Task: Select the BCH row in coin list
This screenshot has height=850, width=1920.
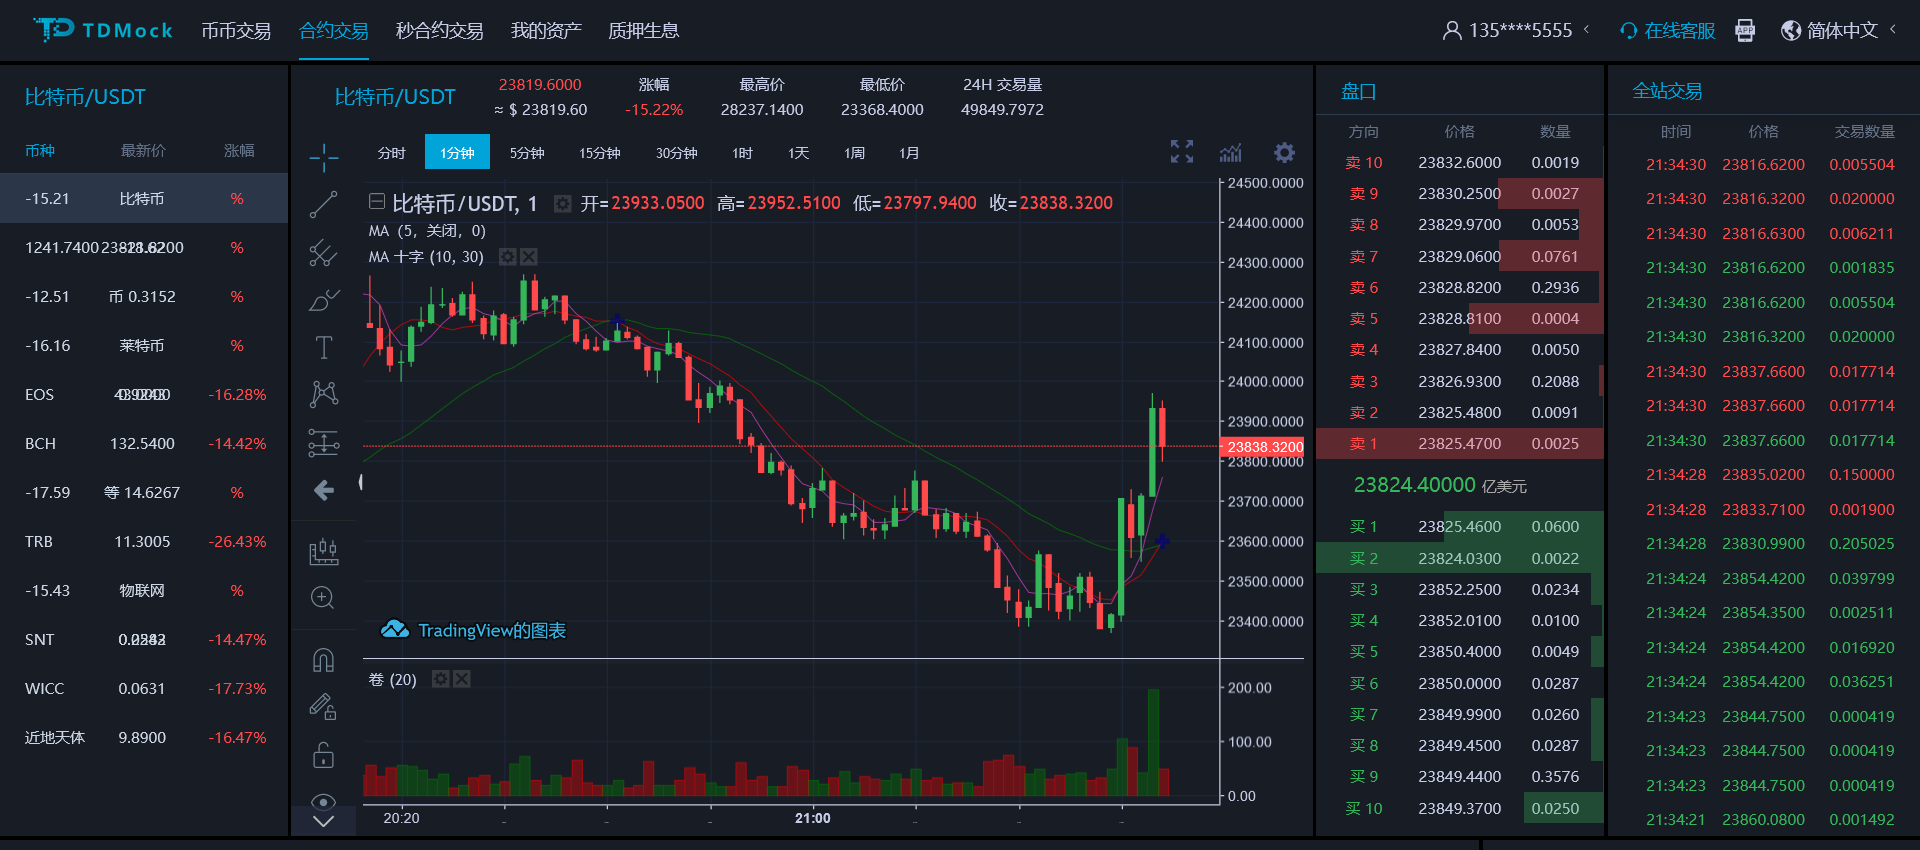Action: [144, 443]
